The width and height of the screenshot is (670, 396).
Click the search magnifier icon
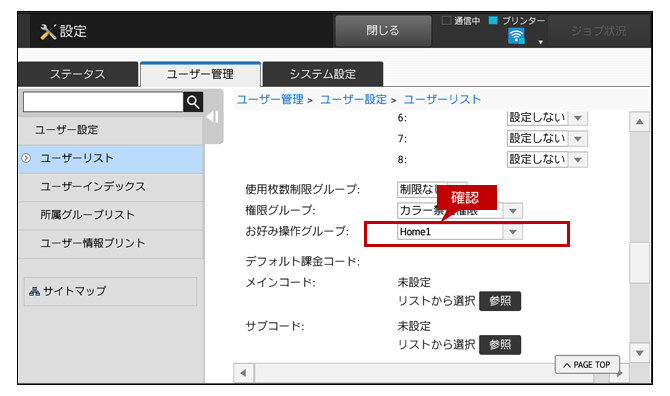193,102
